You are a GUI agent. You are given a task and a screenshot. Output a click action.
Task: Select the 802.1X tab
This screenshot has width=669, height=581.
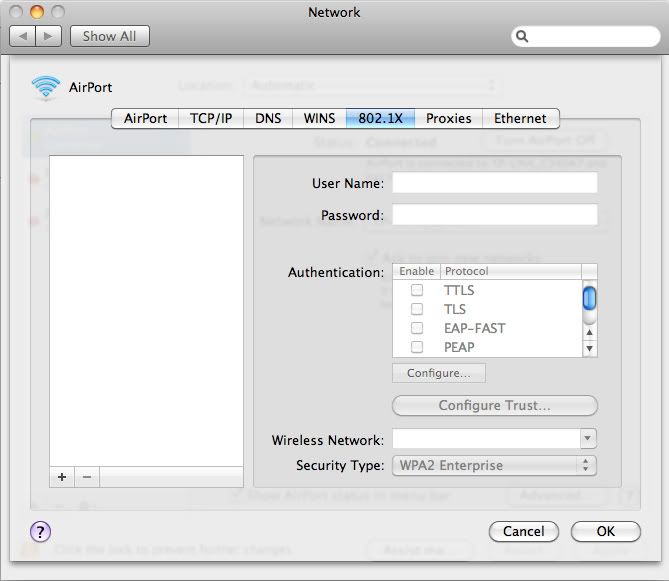click(x=380, y=118)
